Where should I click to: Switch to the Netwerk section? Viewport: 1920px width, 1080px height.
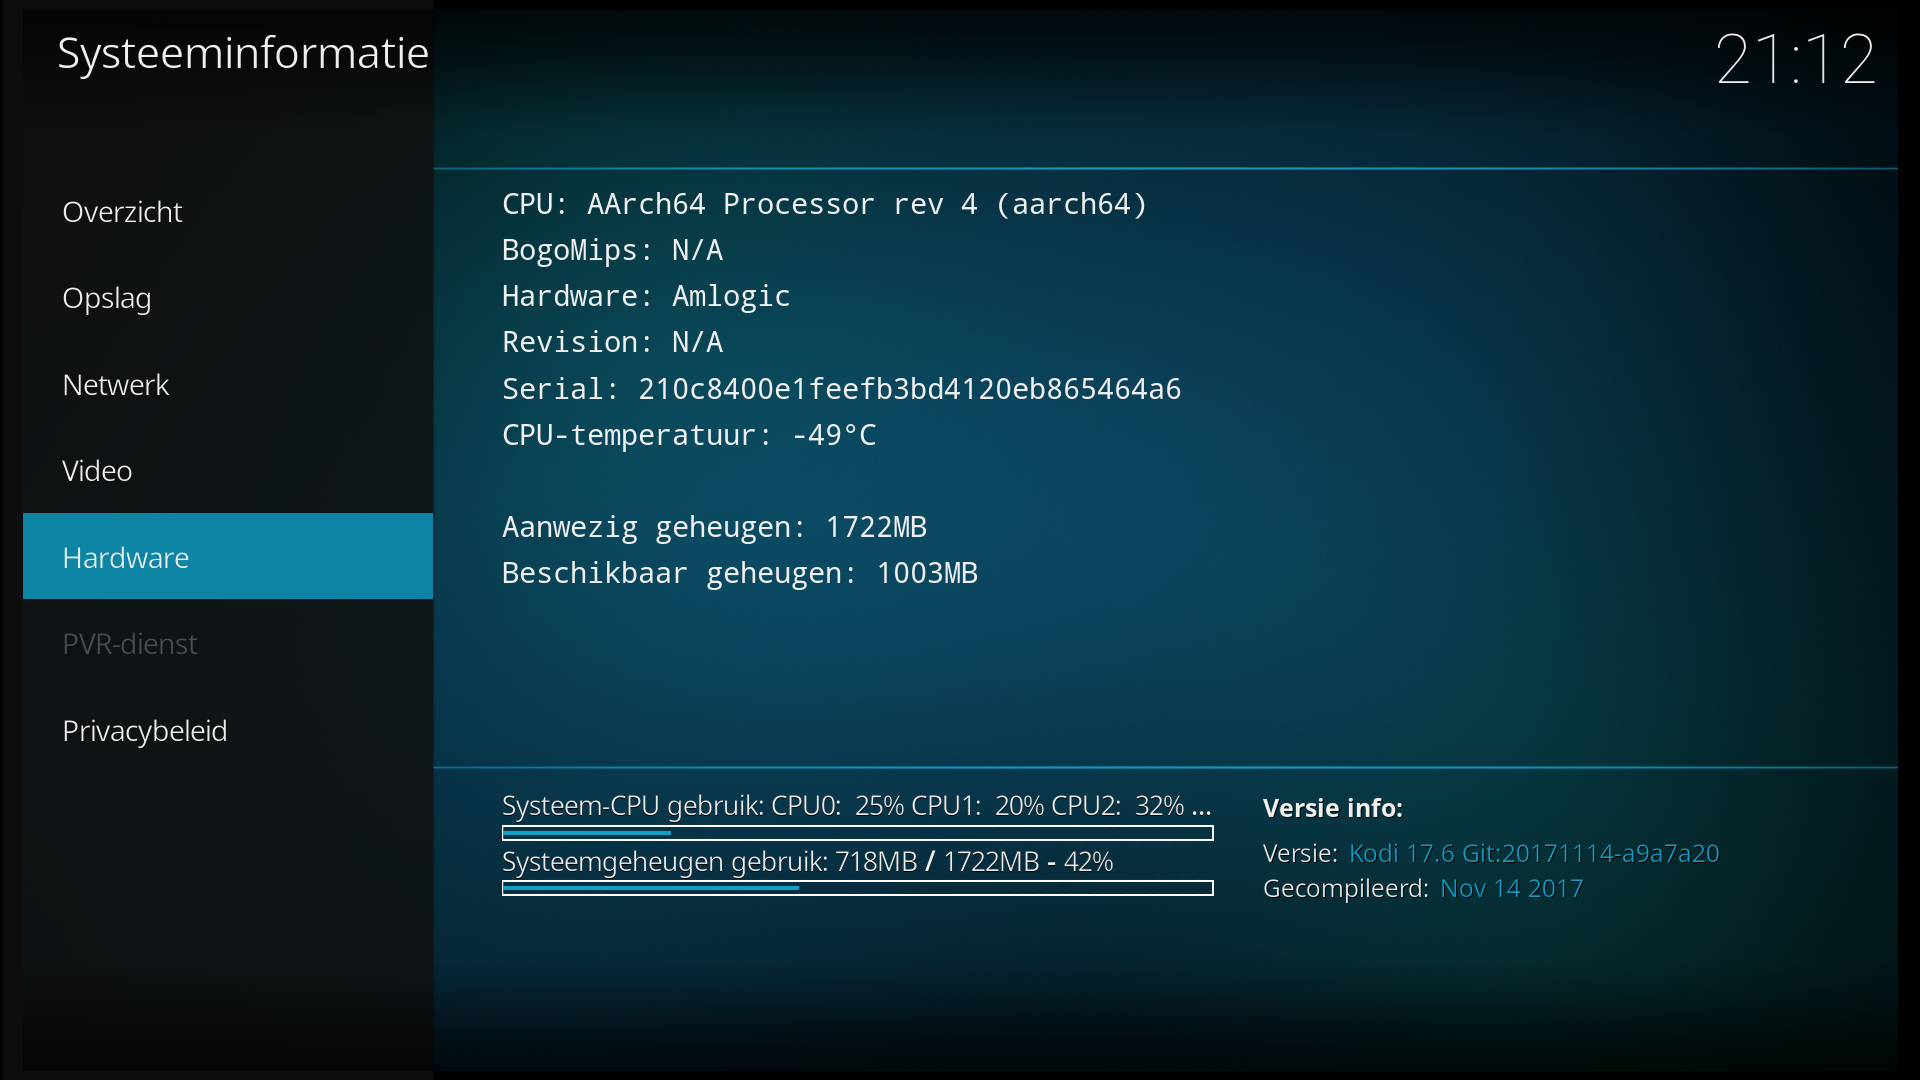click(x=228, y=385)
